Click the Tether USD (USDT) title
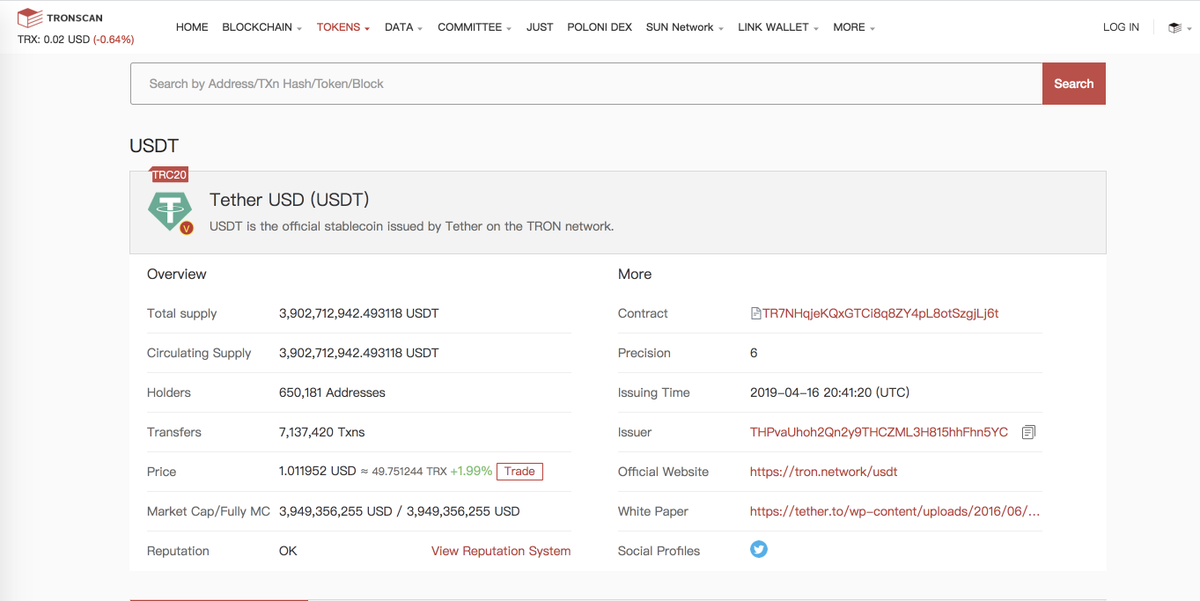The width and height of the screenshot is (1200, 601). pos(289,200)
